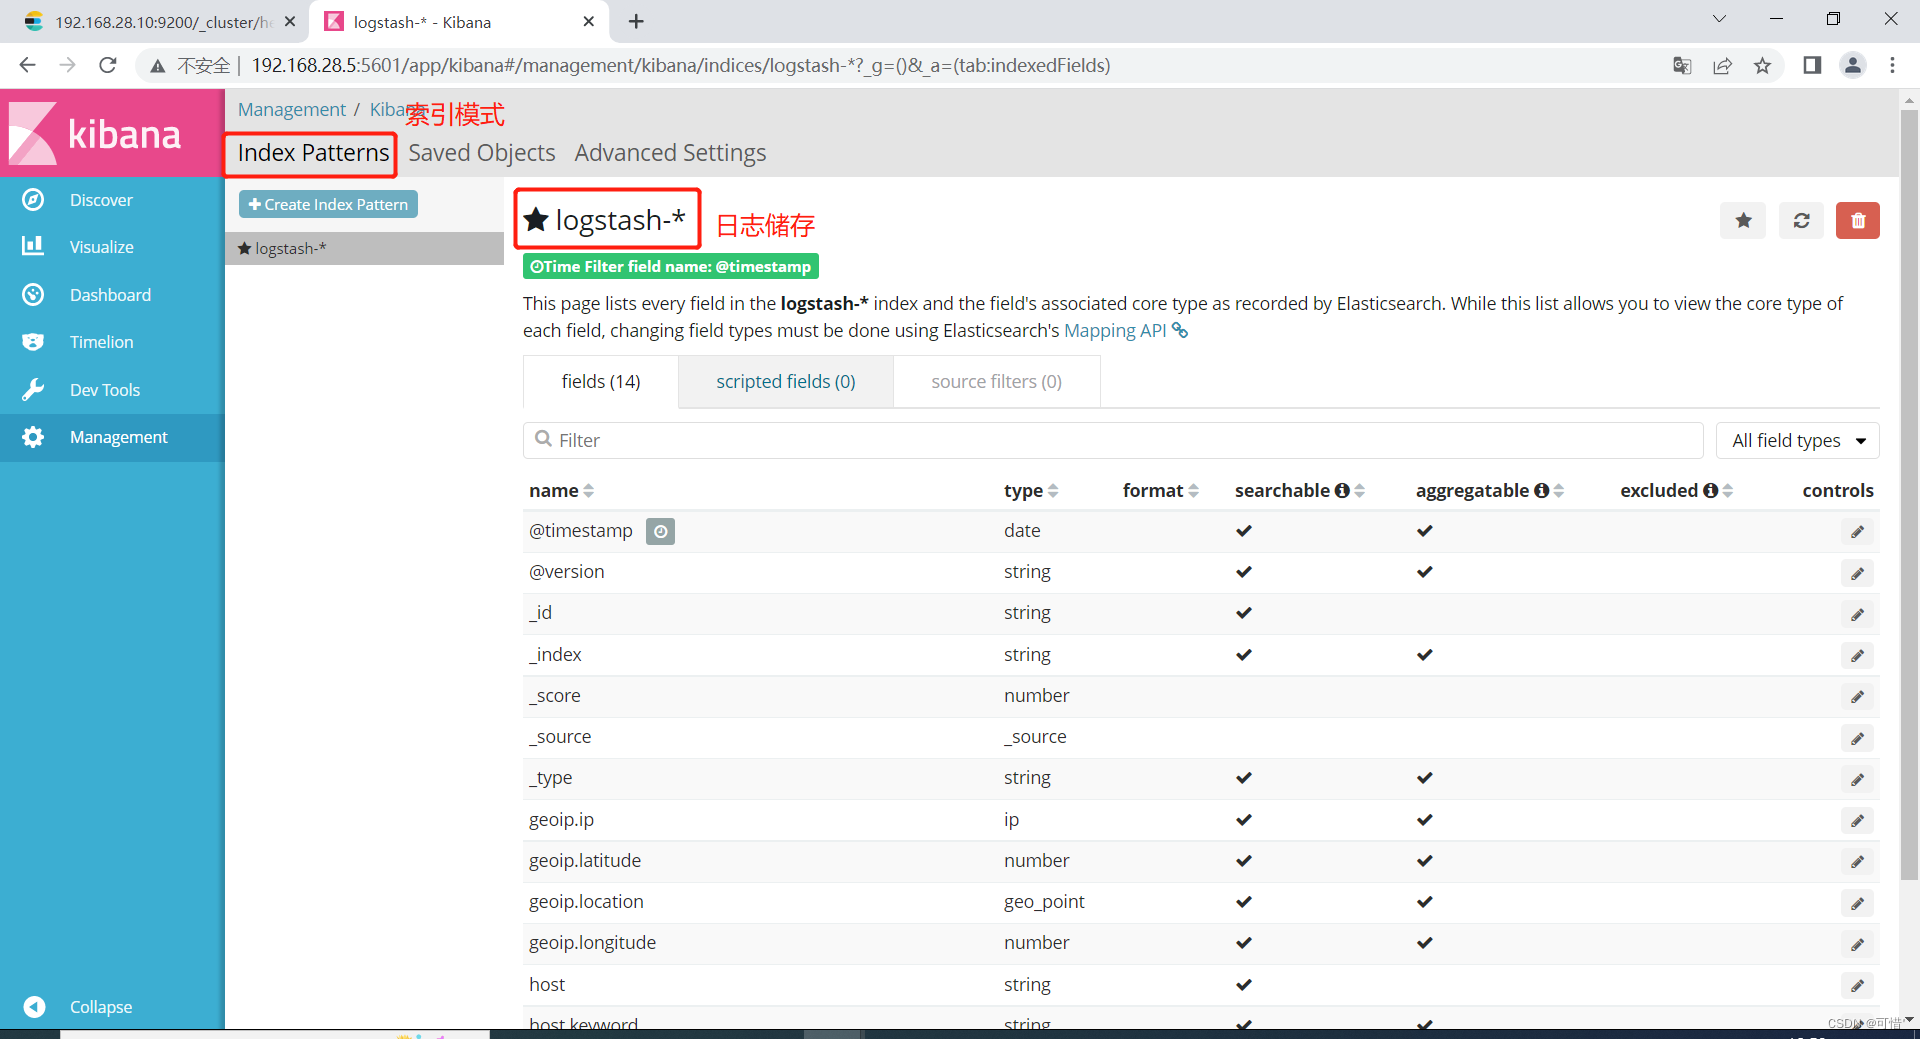Edit the geoip.latitude field pencil
This screenshot has height=1039, width=1920.
[x=1857, y=862]
